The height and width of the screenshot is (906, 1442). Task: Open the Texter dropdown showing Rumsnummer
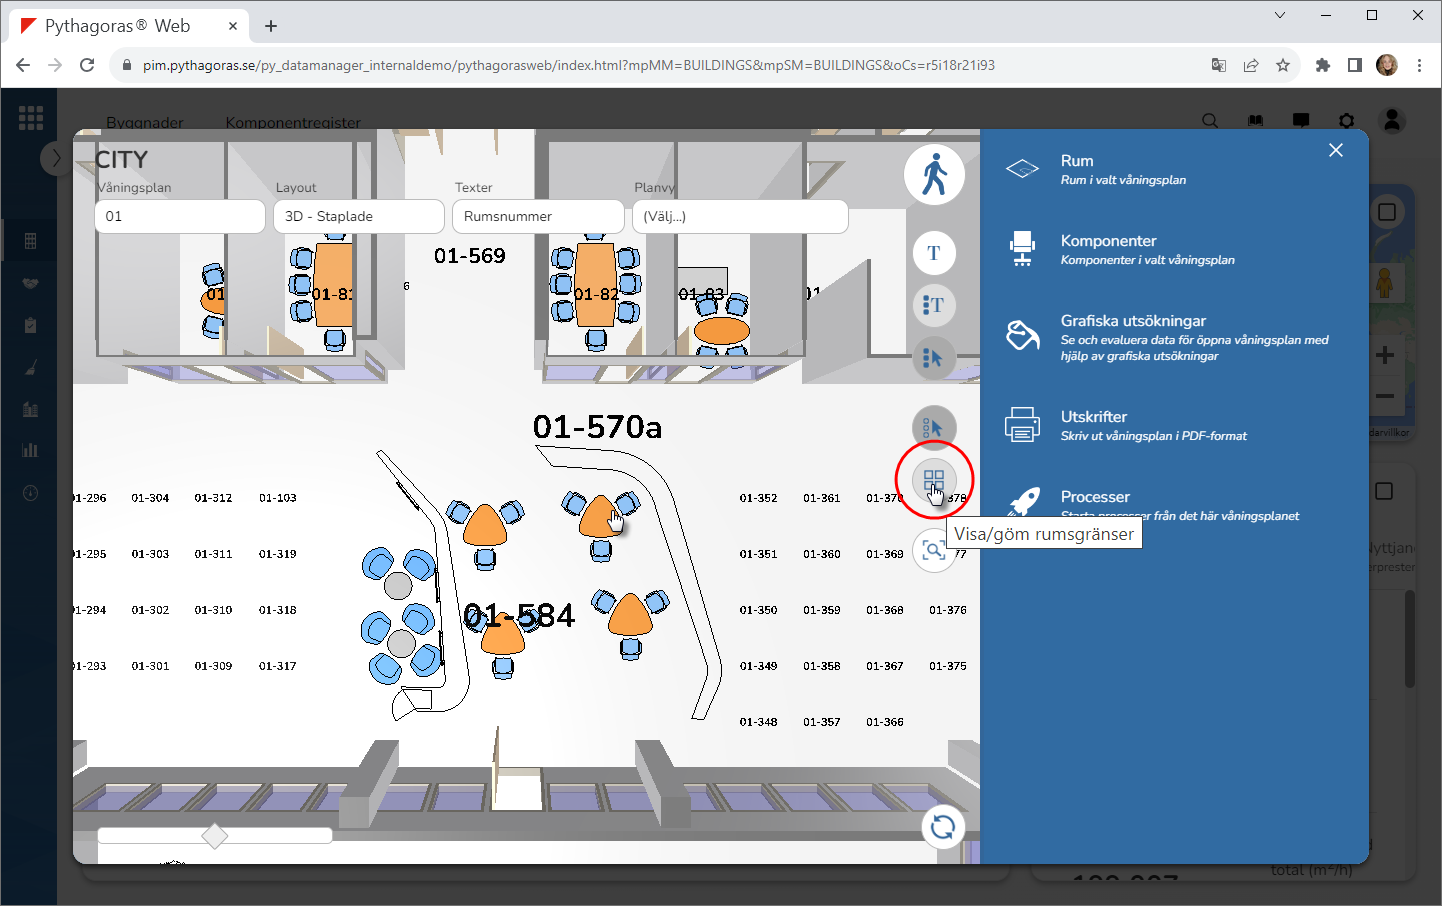pos(538,216)
